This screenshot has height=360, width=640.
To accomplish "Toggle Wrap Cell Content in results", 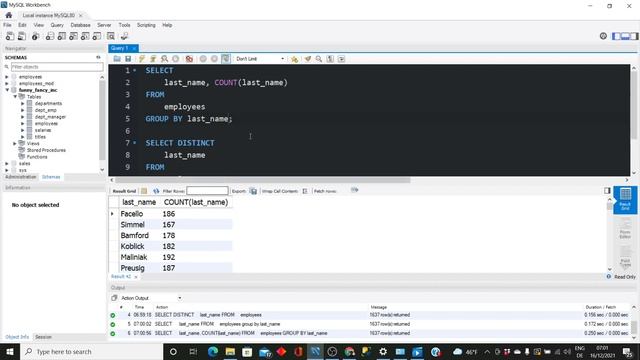I will pyautogui.click(x=305, y=191).
